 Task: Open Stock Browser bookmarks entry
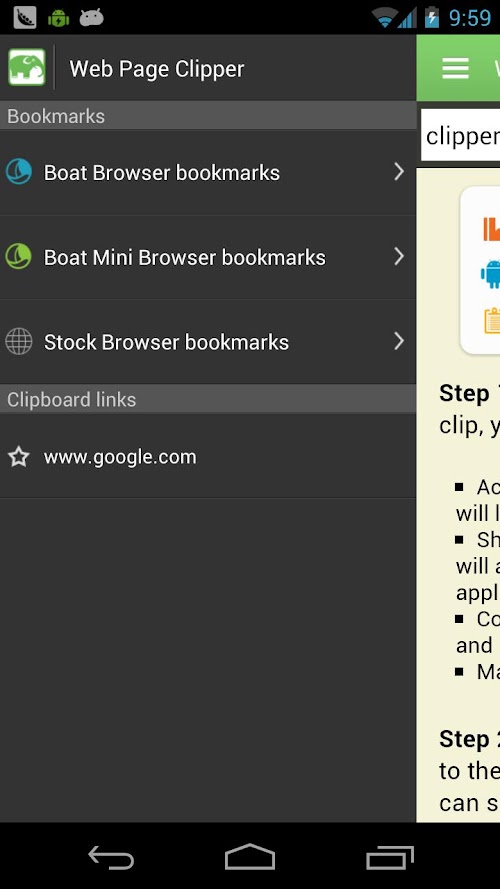click(208, 342)
